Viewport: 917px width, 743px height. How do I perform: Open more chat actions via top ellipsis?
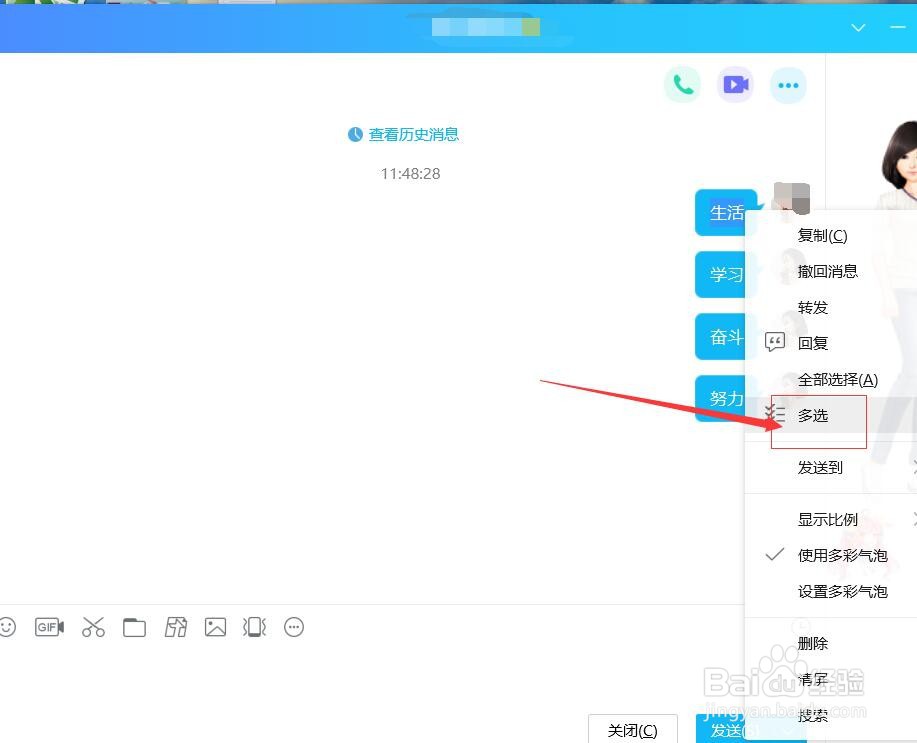click(788, 85)
